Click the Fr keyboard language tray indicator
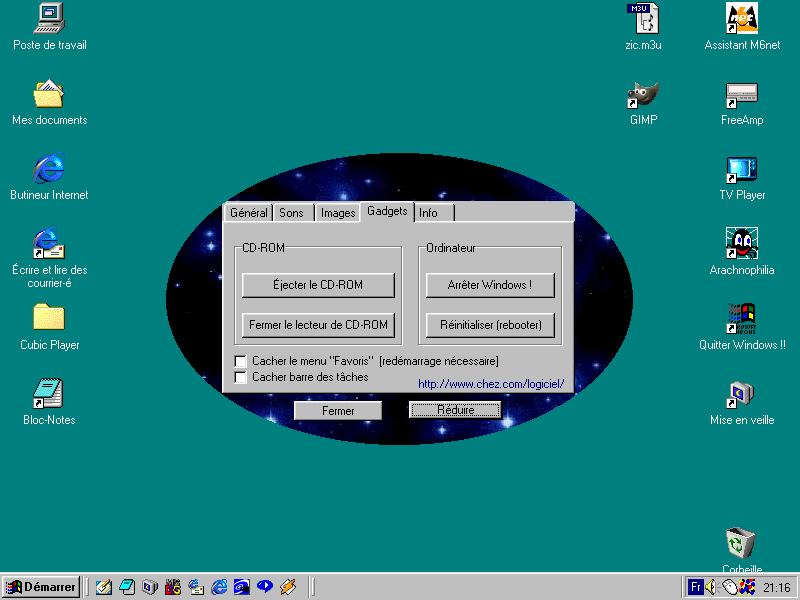Image resolution: width=800 pixels, height=600 pixels. click(x=695, y=587)
